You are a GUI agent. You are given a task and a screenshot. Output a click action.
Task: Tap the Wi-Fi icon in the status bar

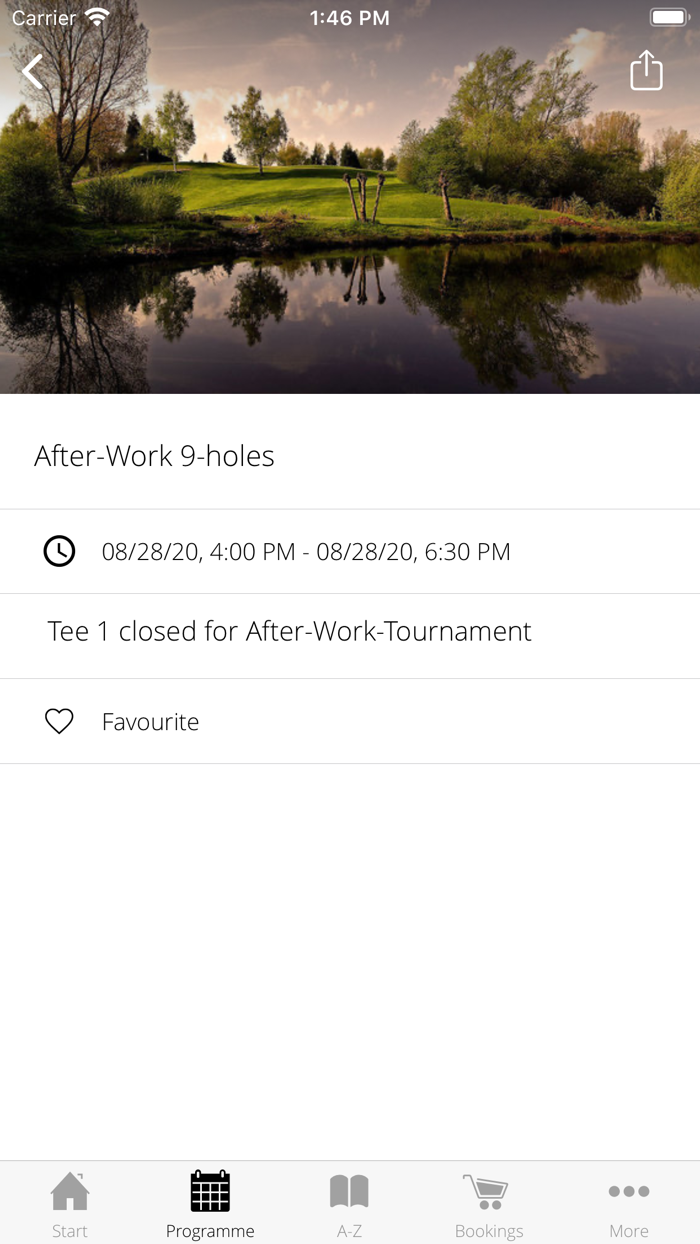[97, 17]
